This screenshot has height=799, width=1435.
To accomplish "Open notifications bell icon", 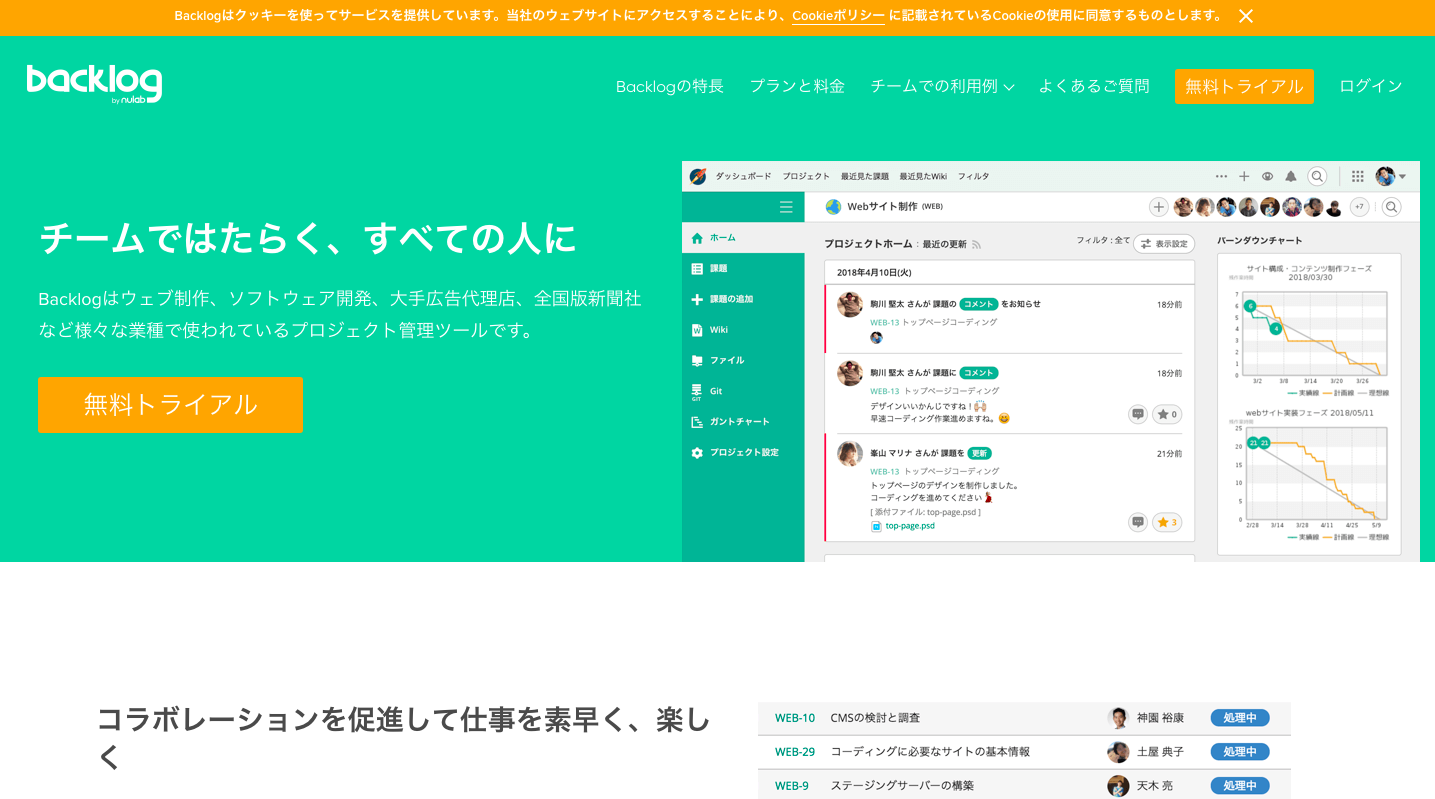I will pos(1291,176).
